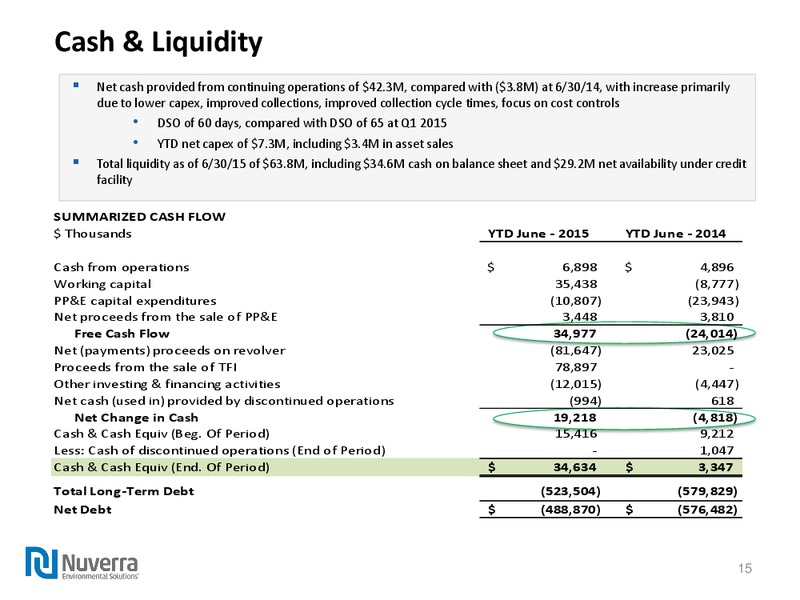Click the 'Total Long-Term Debt' label
The width and height of the screenshot is (800, 600).
point(123,491)
